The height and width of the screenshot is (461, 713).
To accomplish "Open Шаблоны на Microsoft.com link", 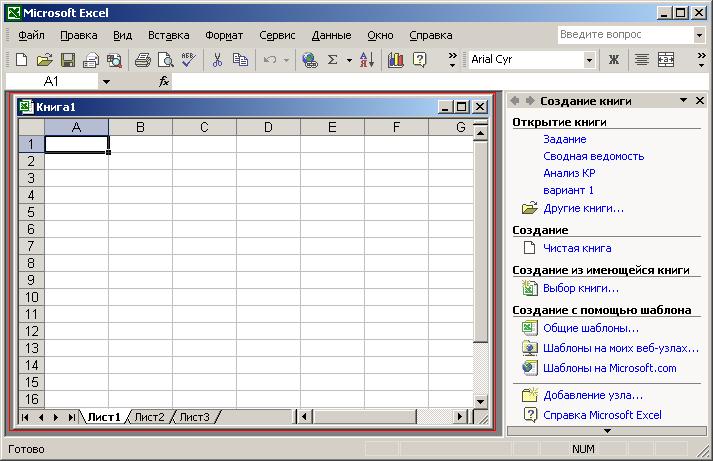I will (610, 368).
